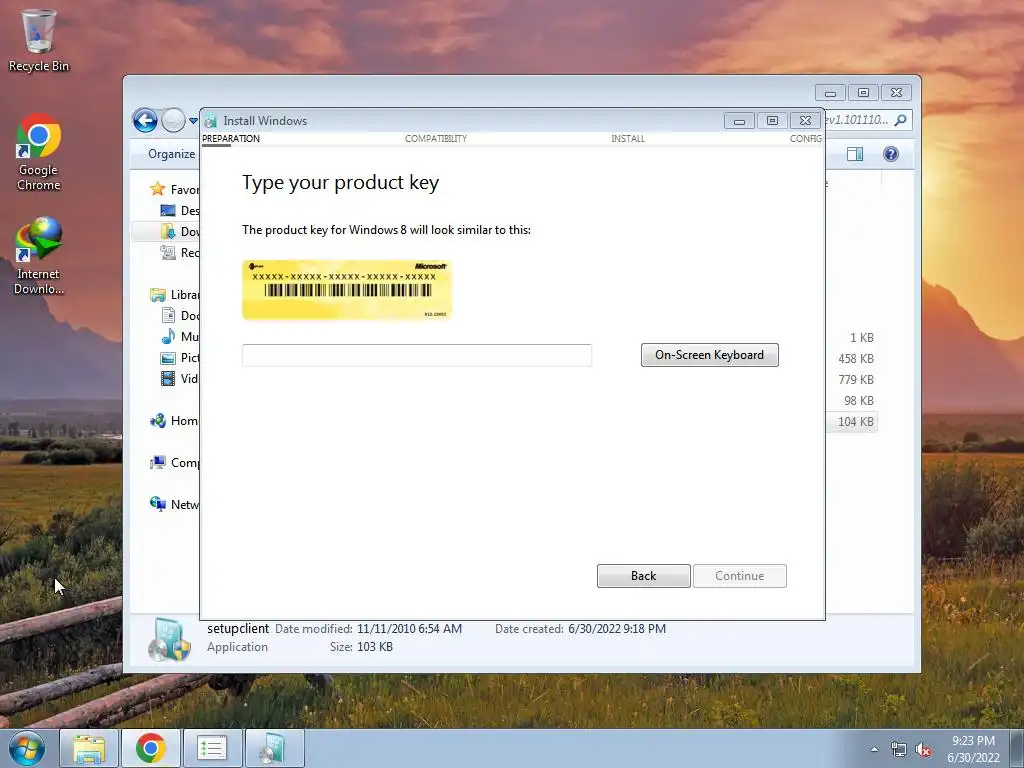Click the 458 KB file size entry

(856, 359)
